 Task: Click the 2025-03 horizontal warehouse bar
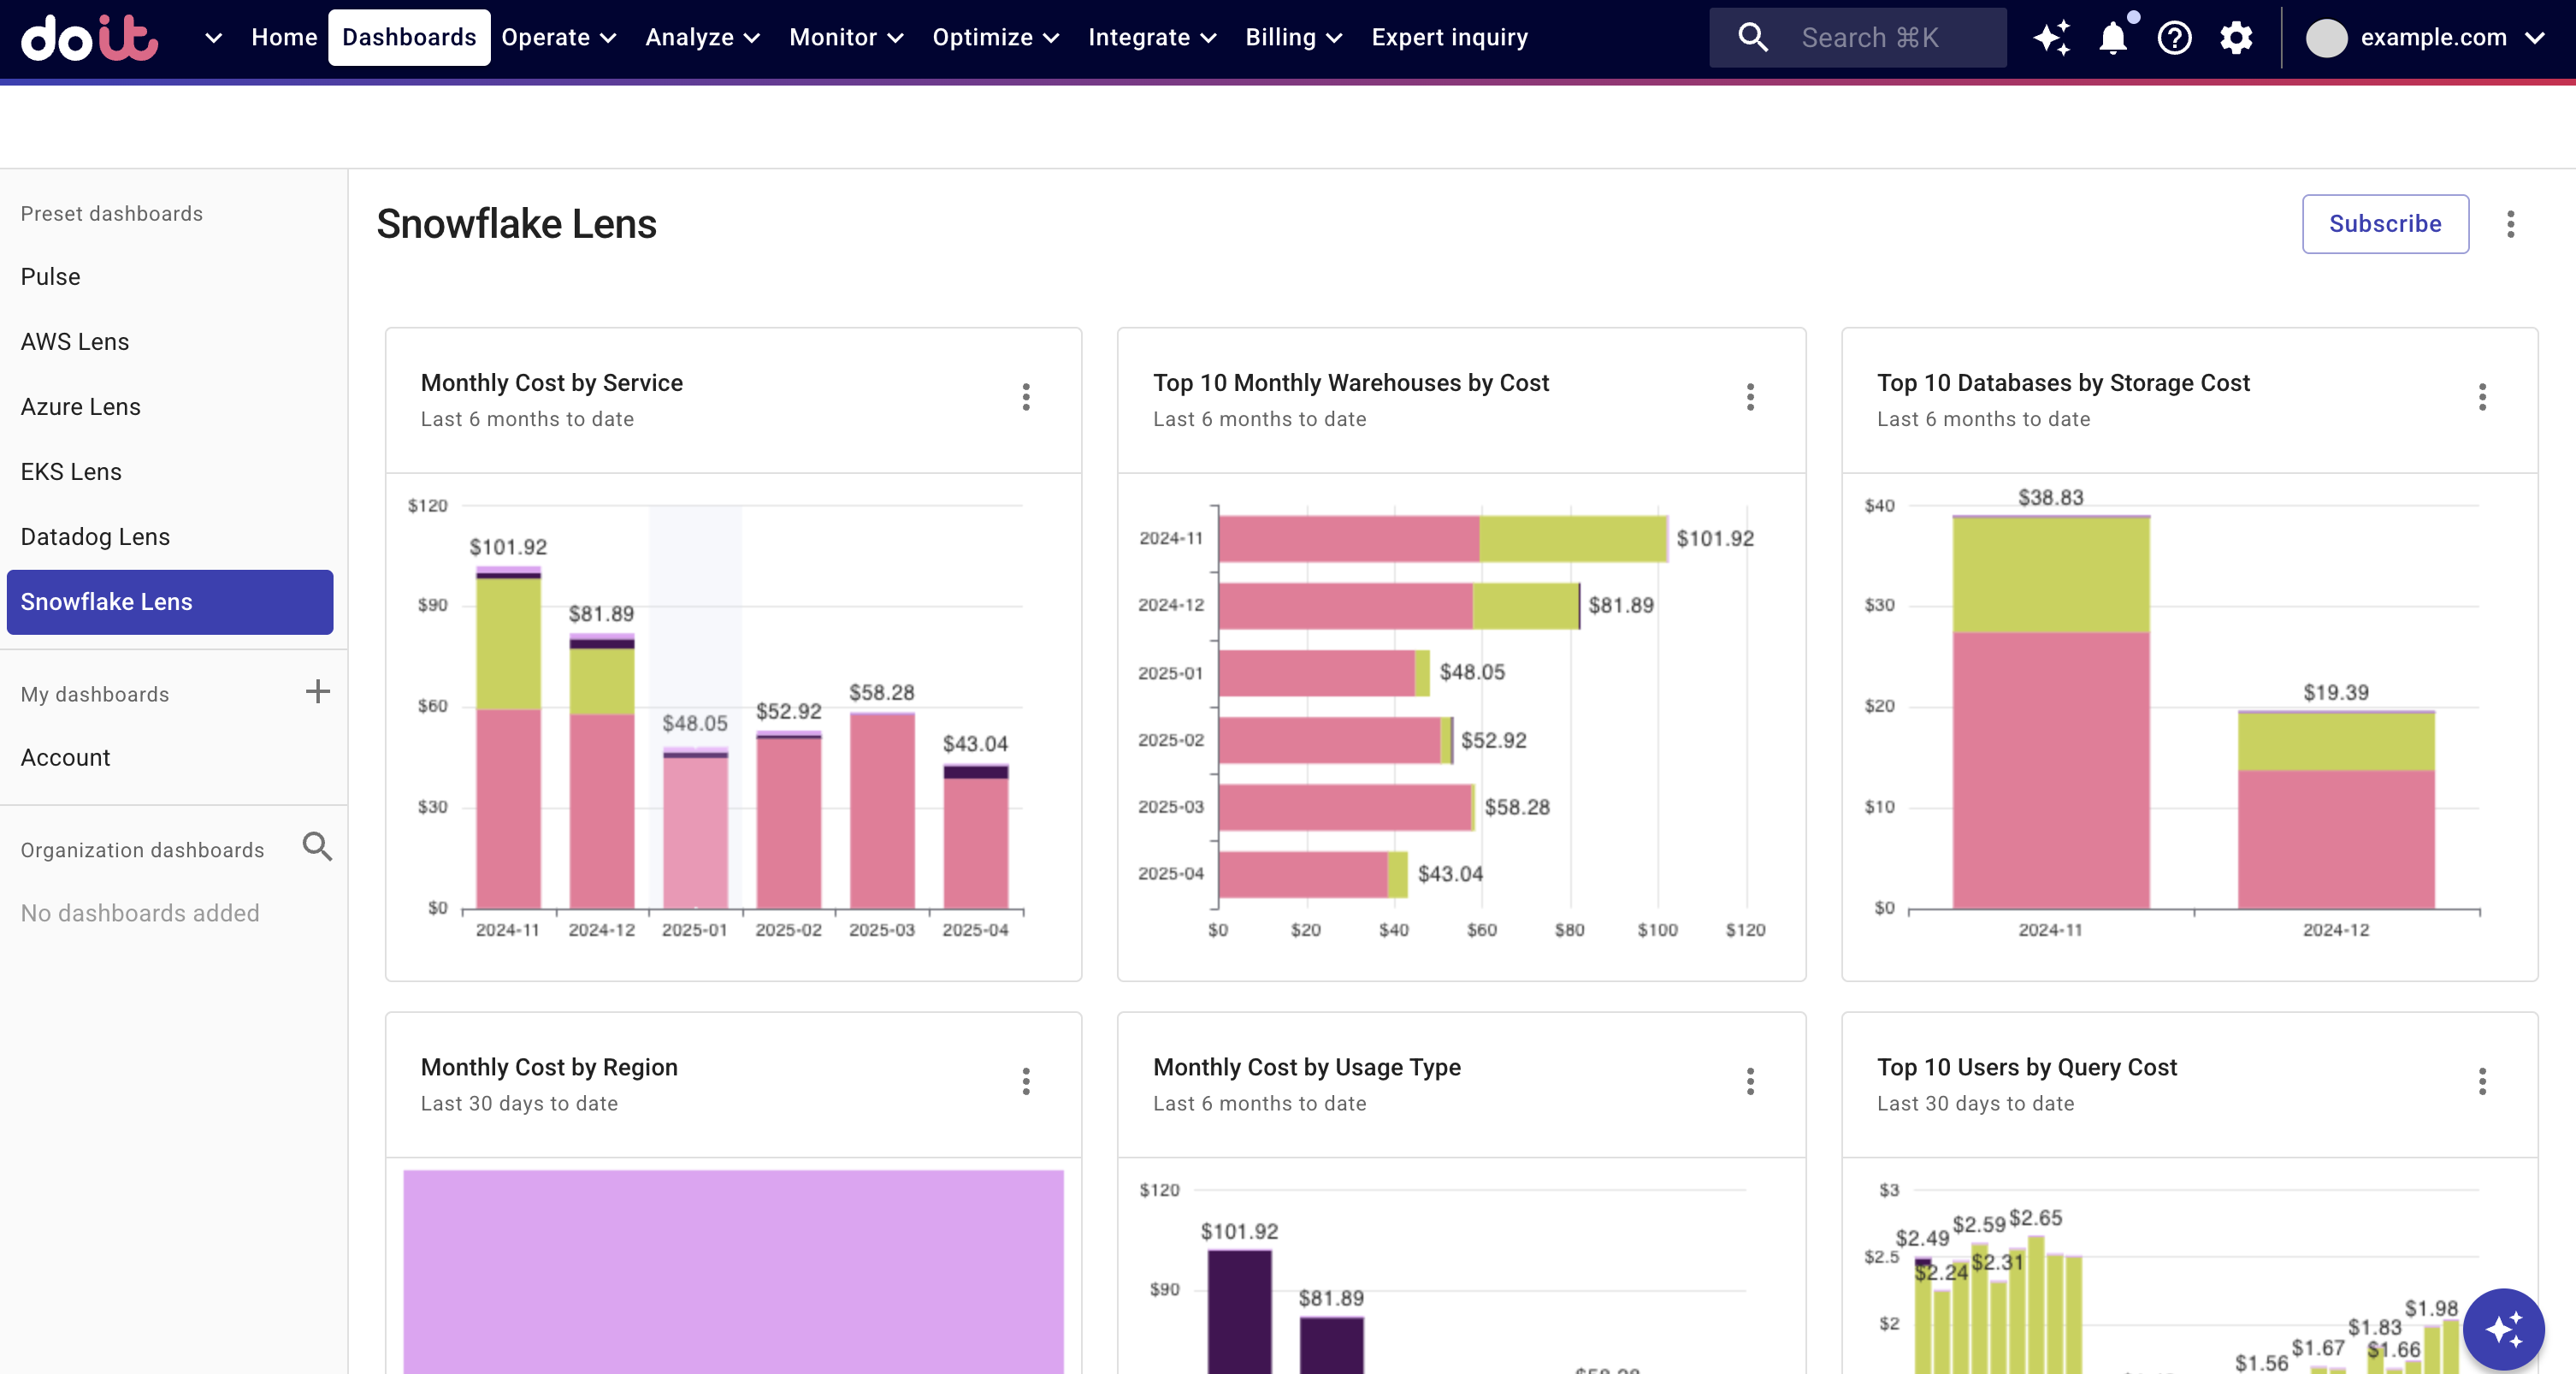(1347, 807)
